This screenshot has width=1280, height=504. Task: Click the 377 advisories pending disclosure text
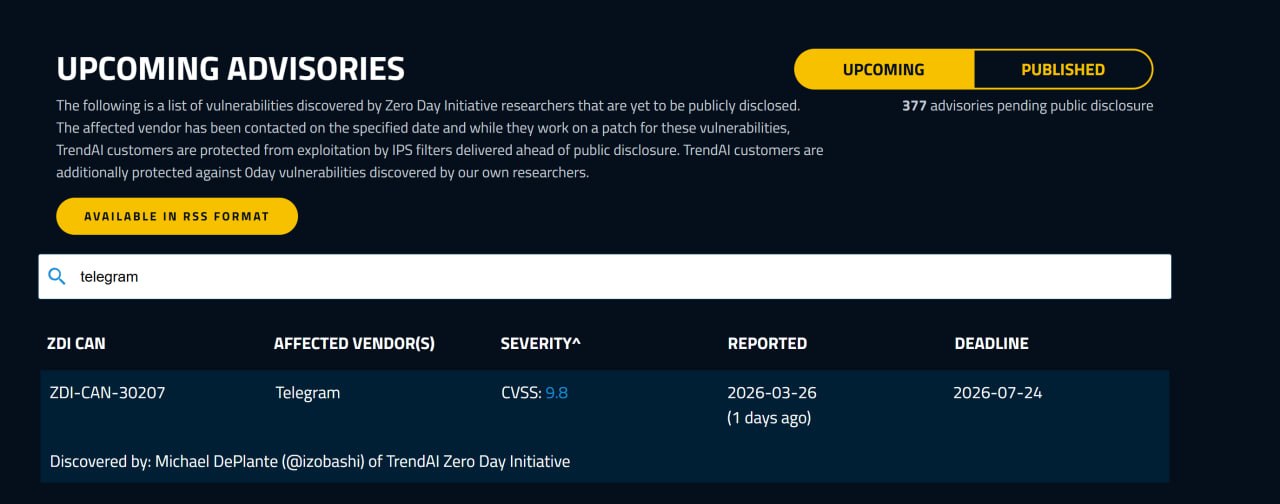pyautogui.click(x=1027, y=105)
